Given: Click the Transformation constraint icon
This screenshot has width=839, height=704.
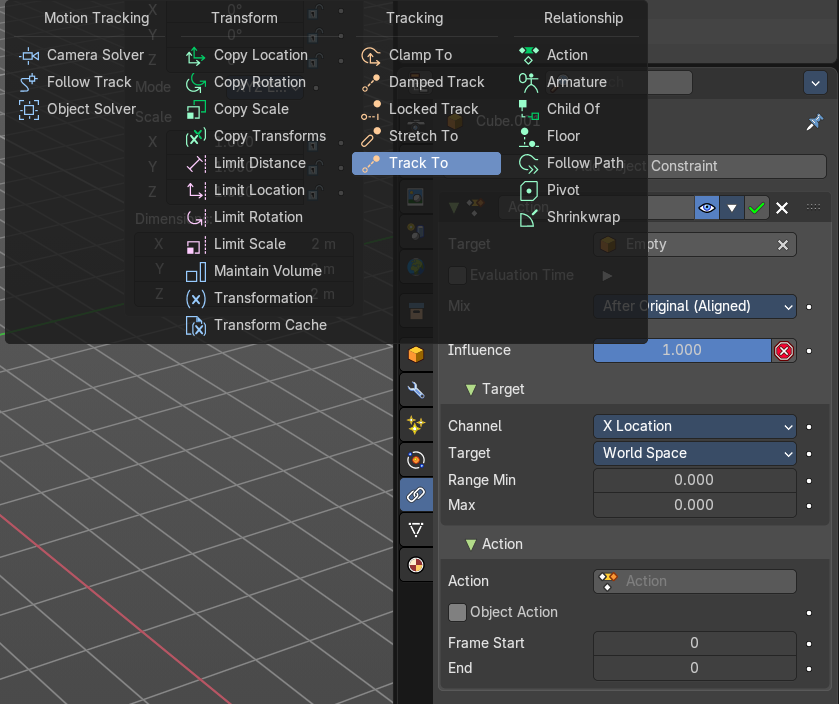Looking at the screenshot, I should 196,299.
